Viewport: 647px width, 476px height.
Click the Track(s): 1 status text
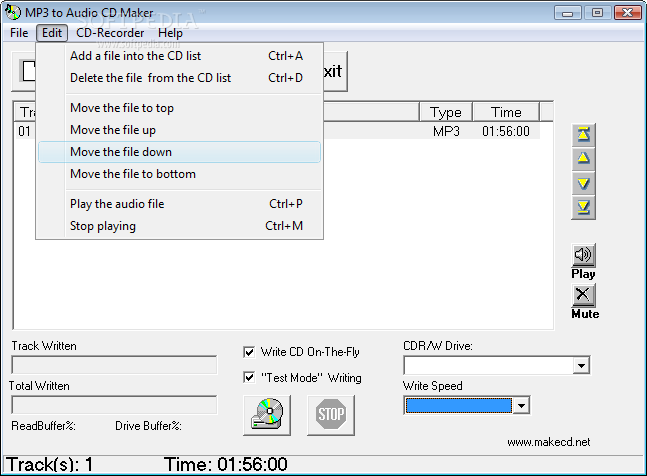click(49, 464)
